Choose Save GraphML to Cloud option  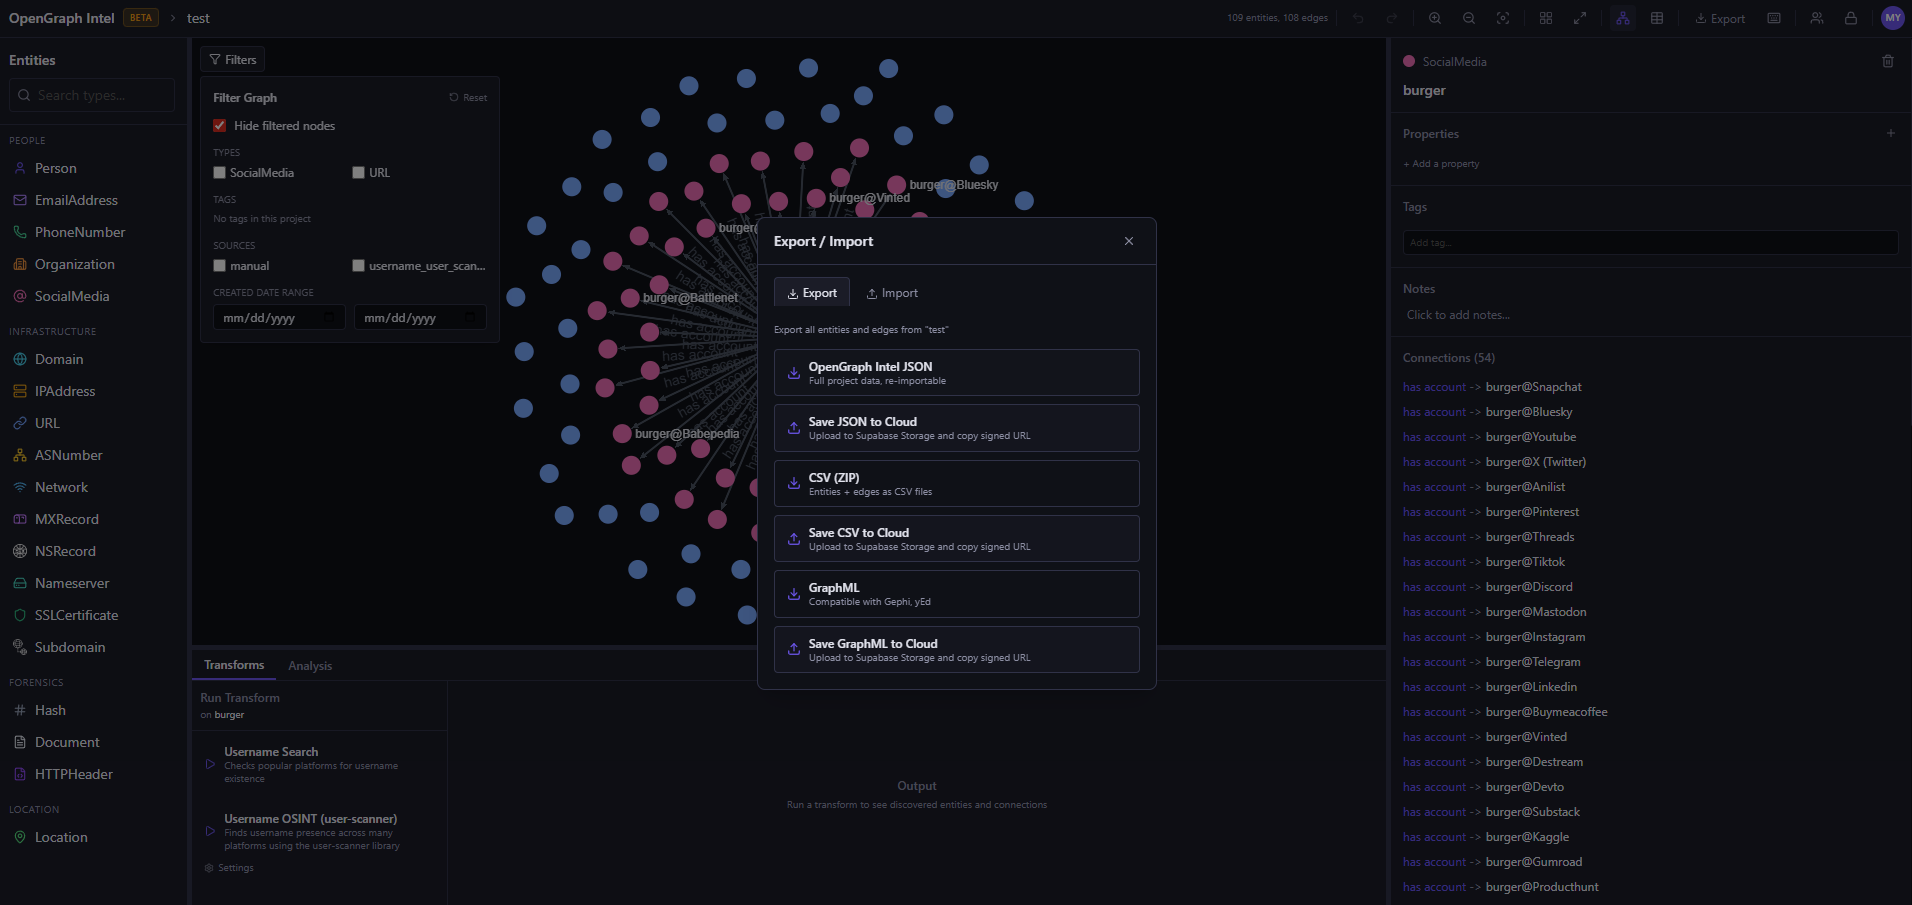[957, 650]
